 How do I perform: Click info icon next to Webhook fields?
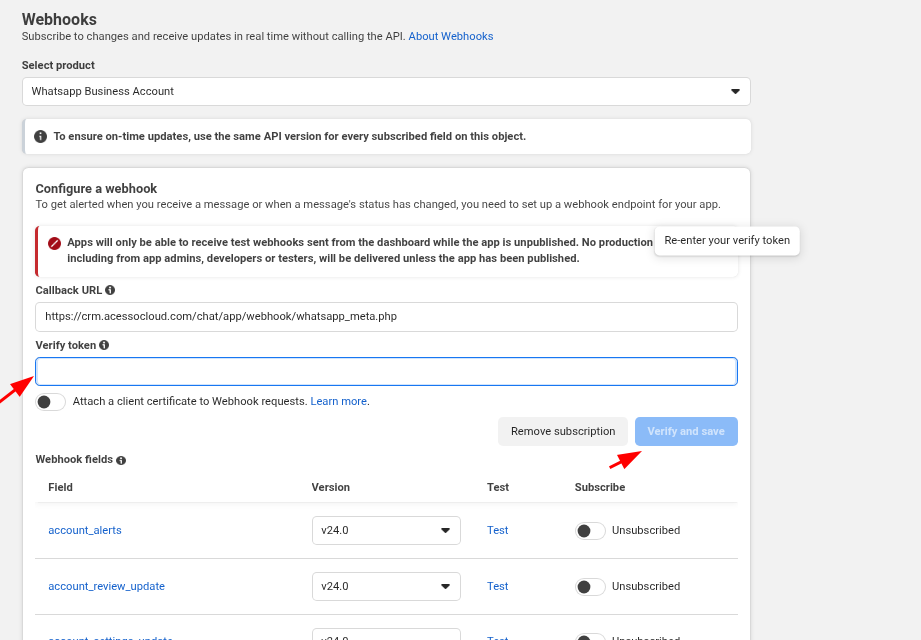click(121, 460)
